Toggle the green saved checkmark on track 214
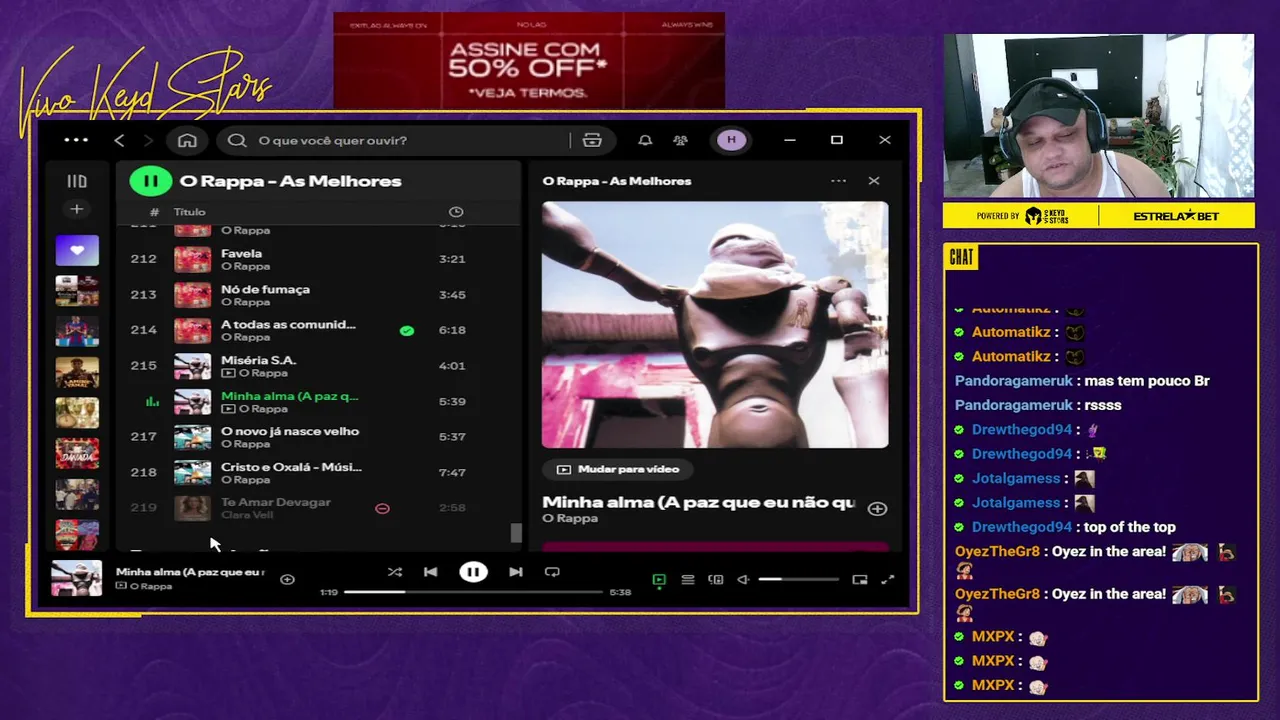Screen dimensions: 1280x720 point(407,330)
